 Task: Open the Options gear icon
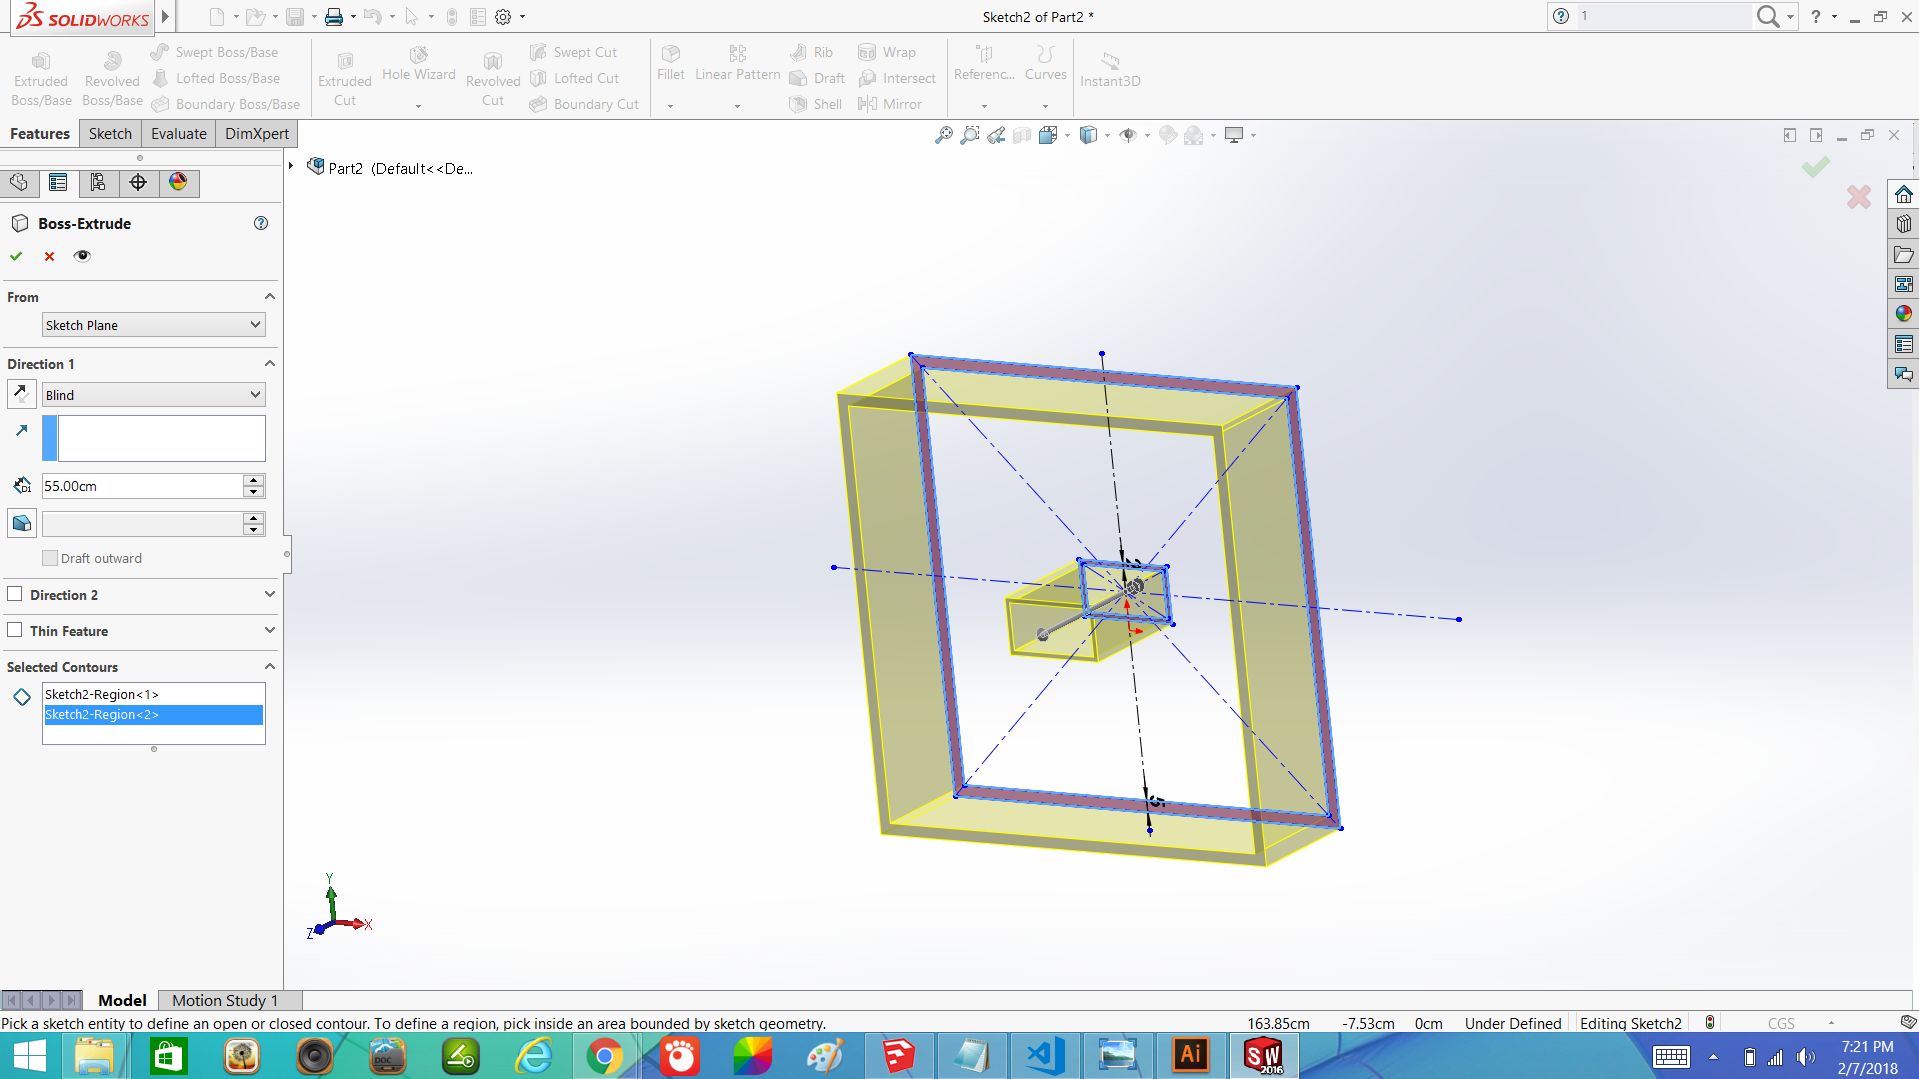point(503,17)
